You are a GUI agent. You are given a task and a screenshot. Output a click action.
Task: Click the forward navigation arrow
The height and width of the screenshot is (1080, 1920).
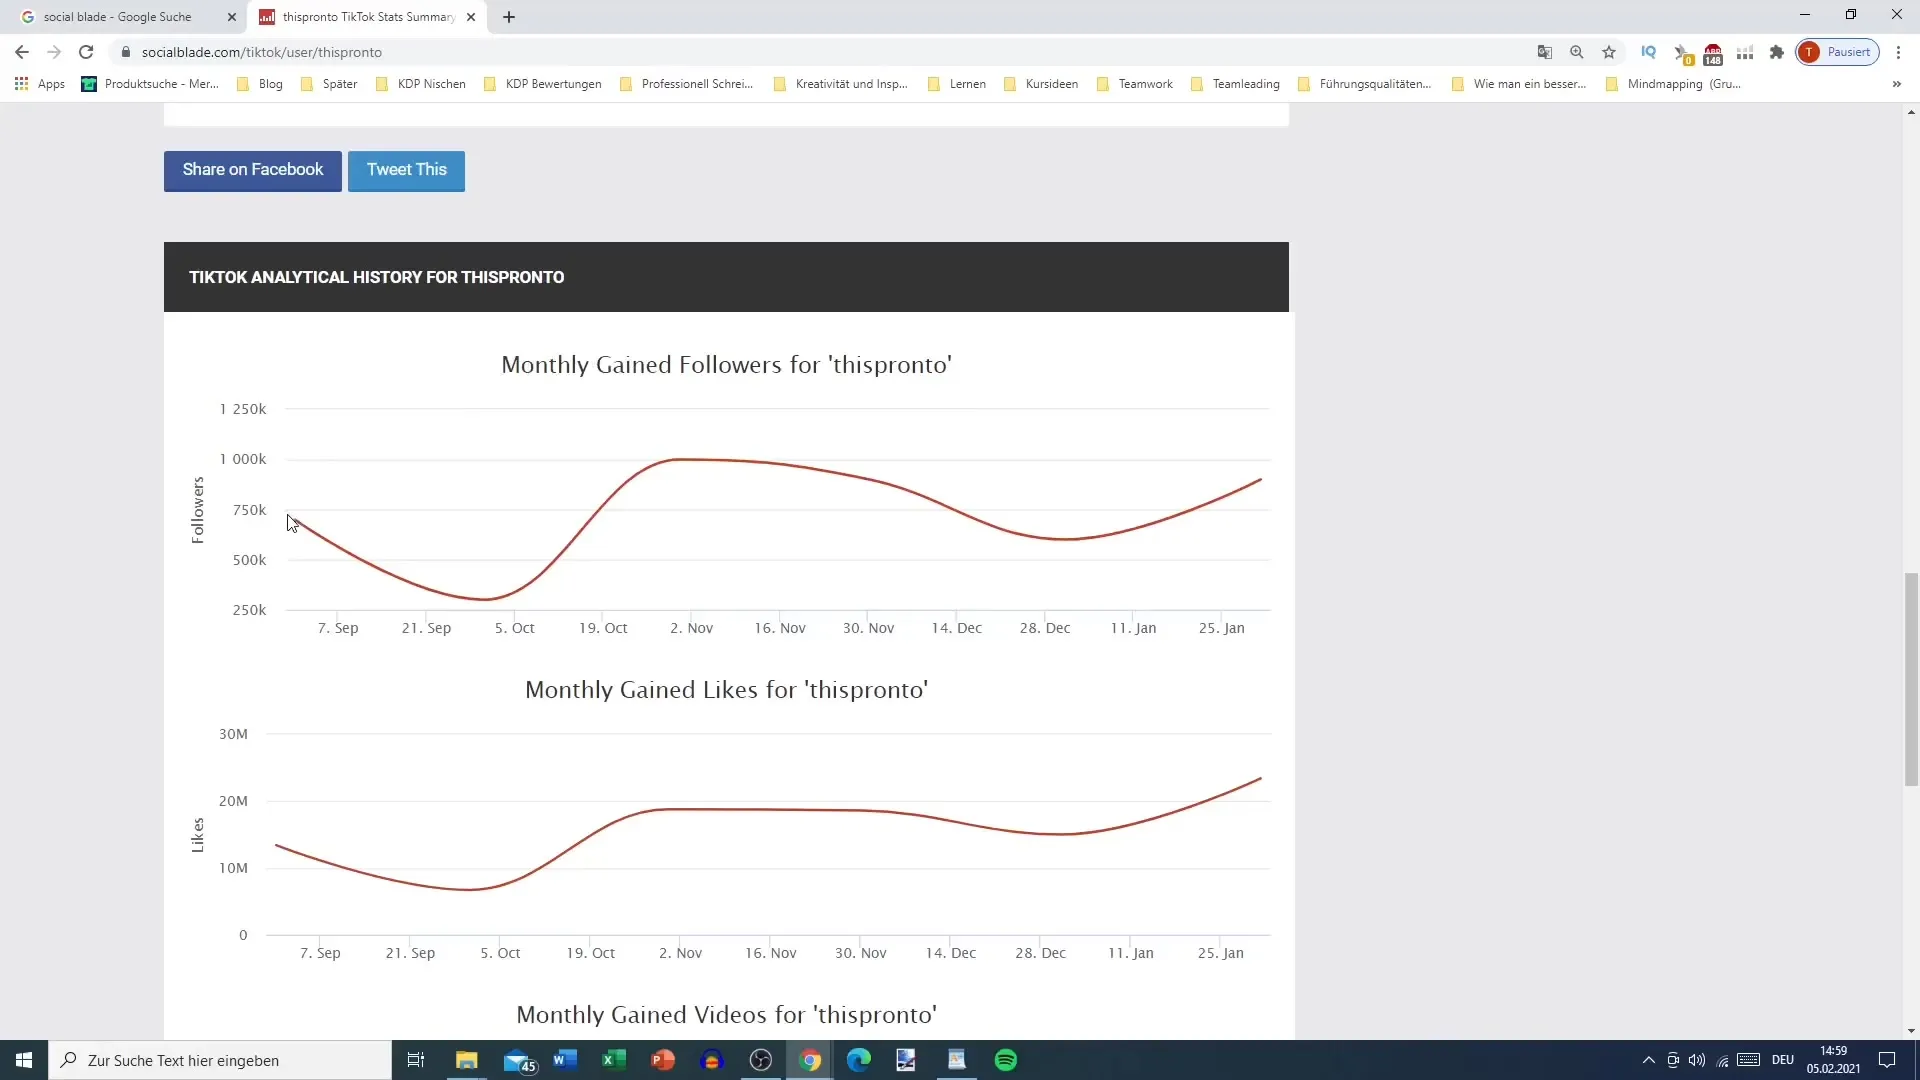click(x=54, y=52)
